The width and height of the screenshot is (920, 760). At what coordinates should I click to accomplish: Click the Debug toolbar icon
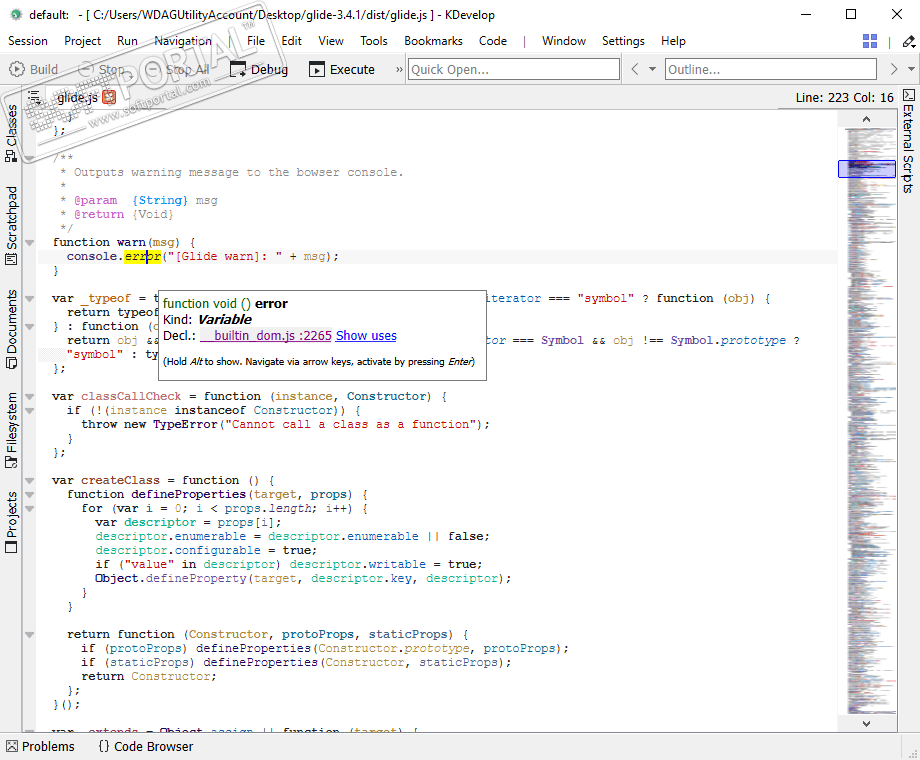(238, 69)
